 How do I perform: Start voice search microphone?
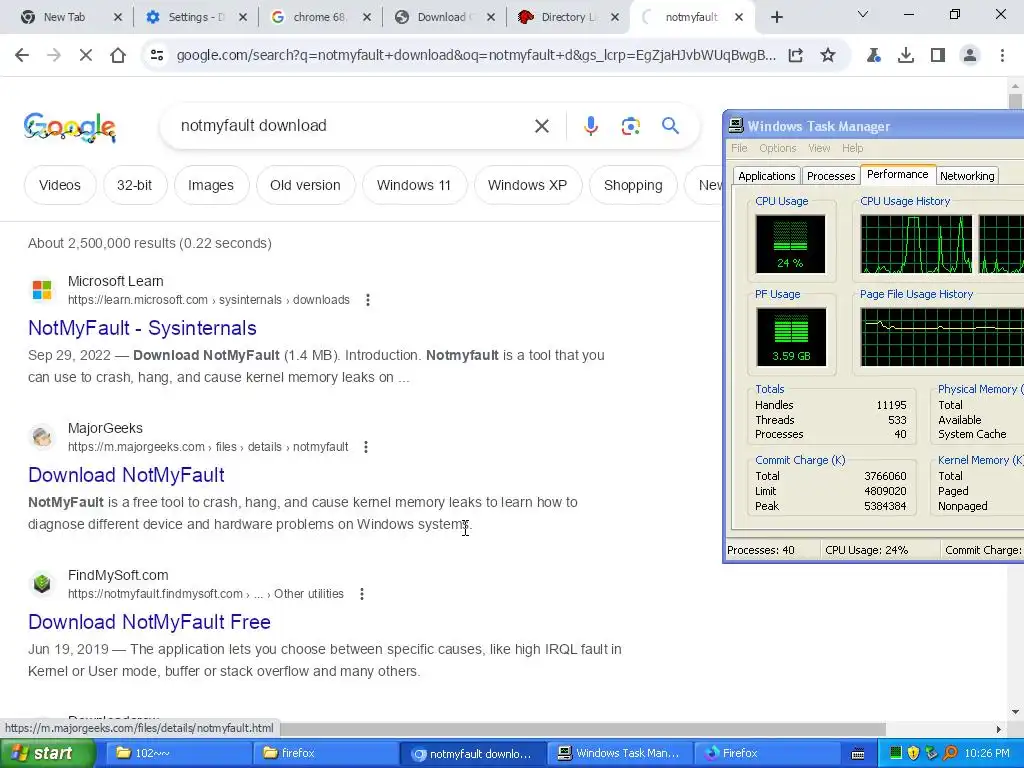(591, 126)
